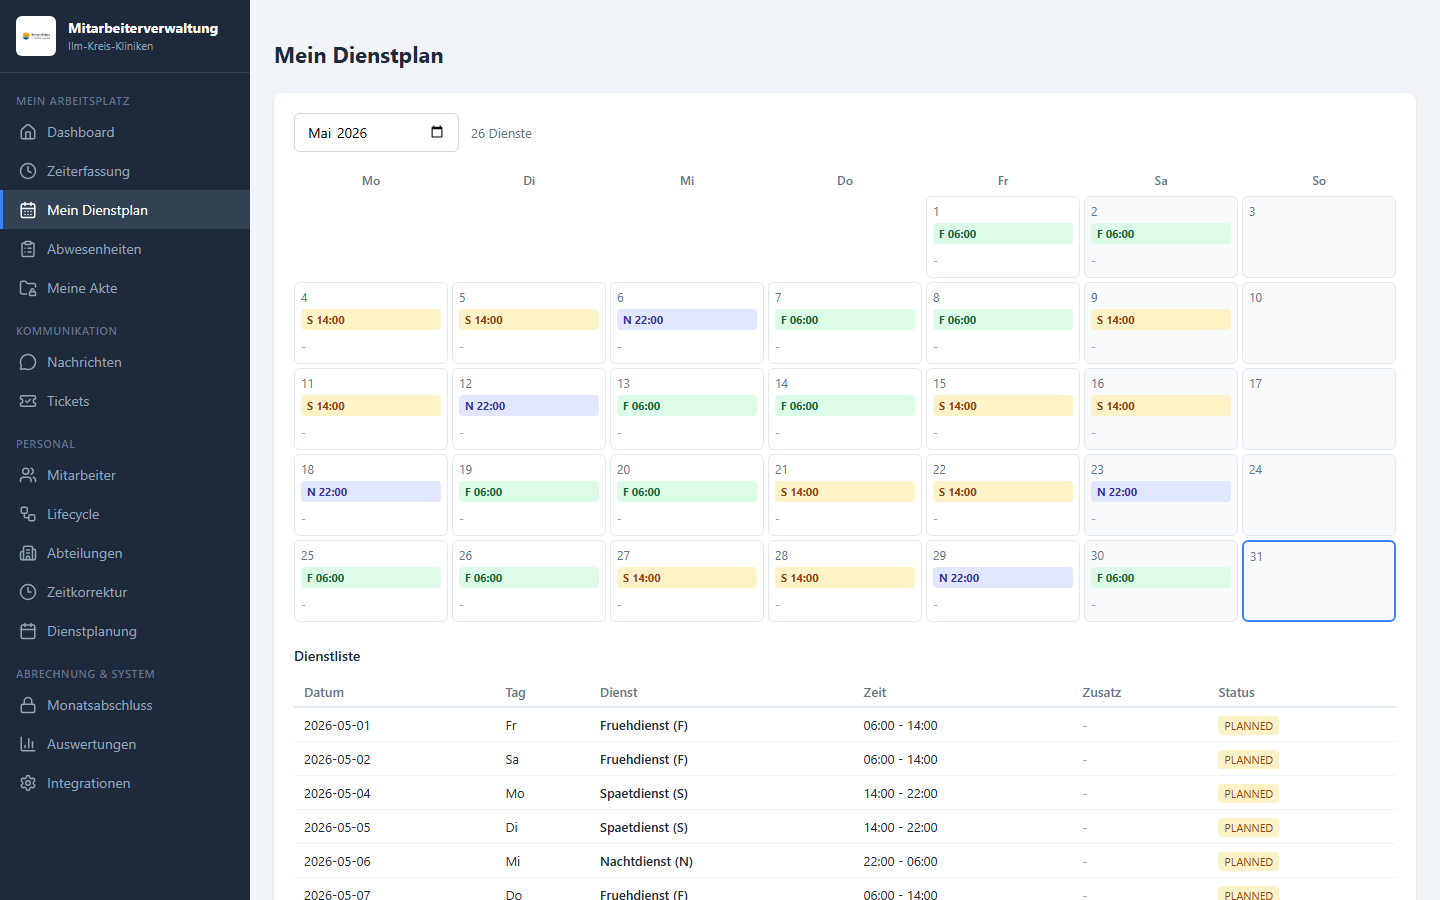Open the month picker calendar icon

click(437, 132)
